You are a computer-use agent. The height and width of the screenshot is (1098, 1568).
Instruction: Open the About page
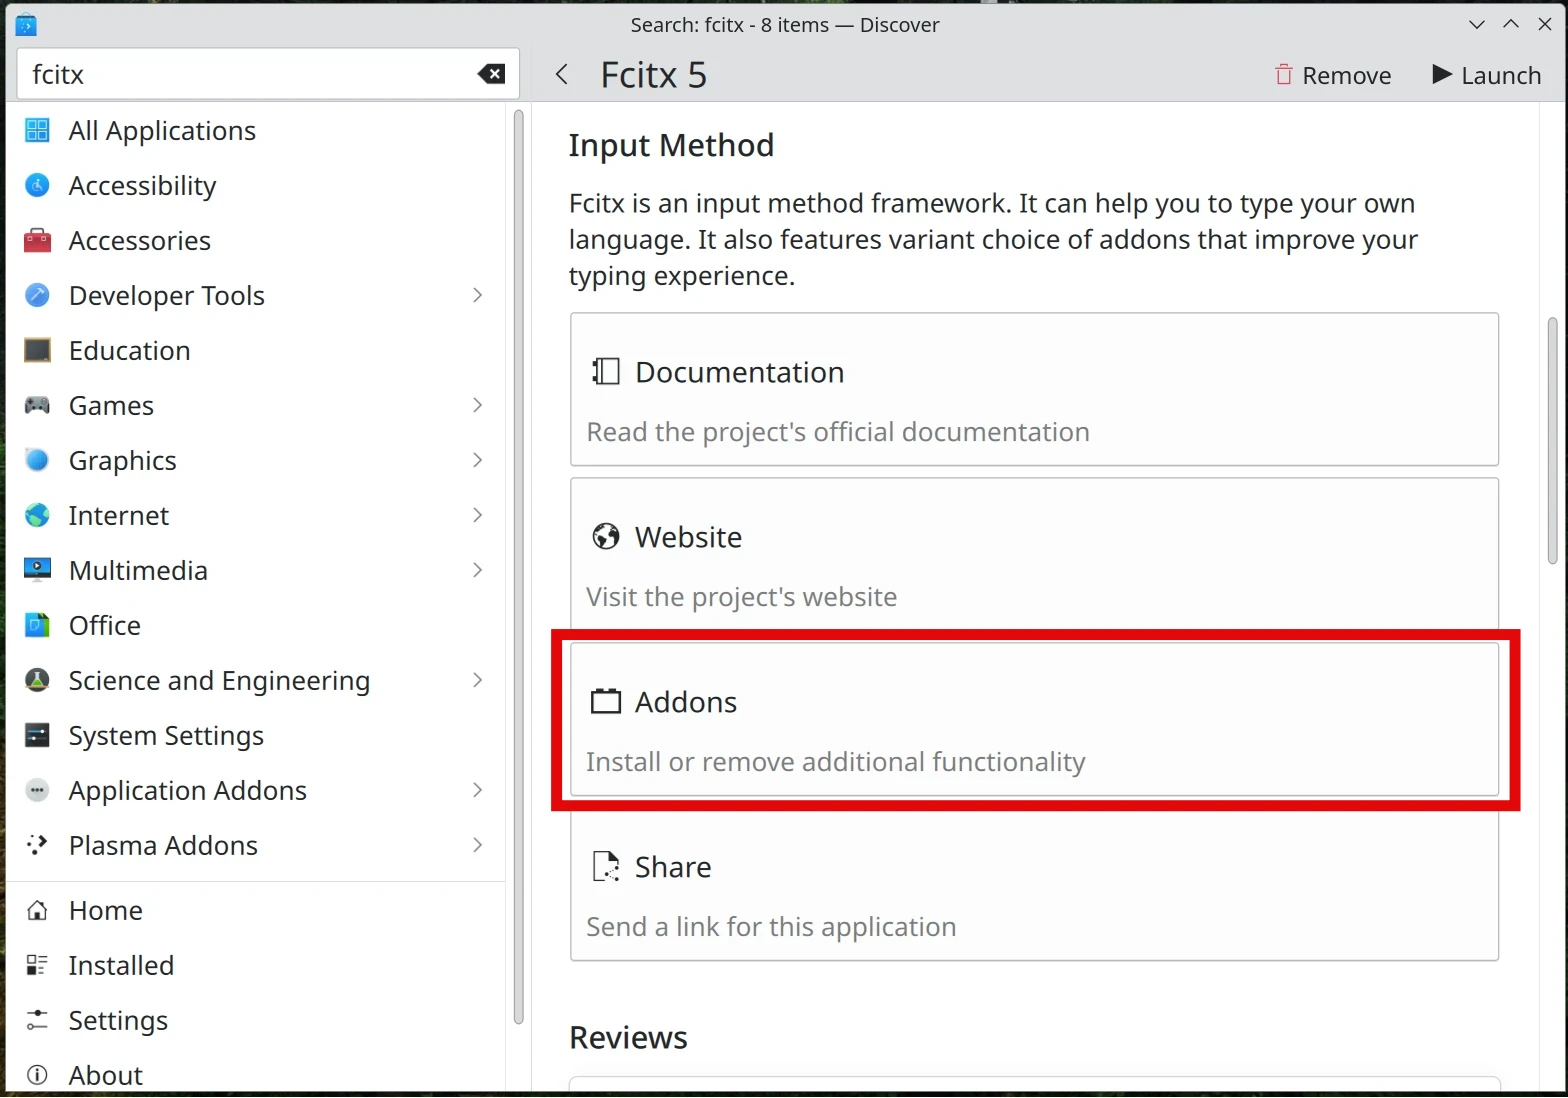255,1074
